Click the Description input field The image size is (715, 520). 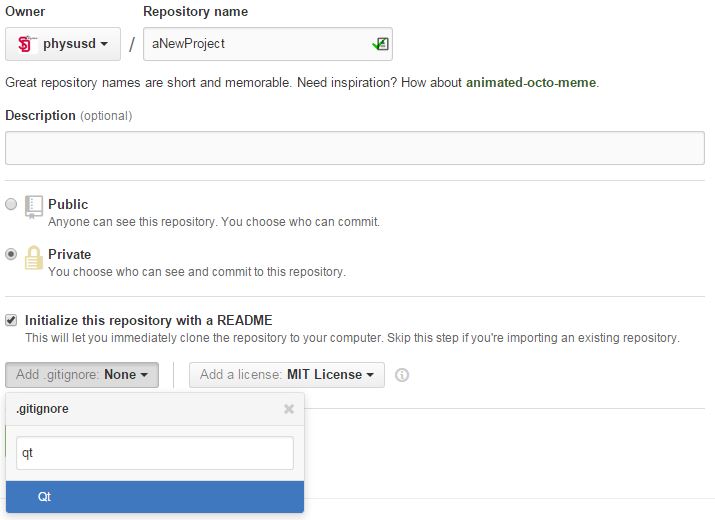tap(355, 148)
